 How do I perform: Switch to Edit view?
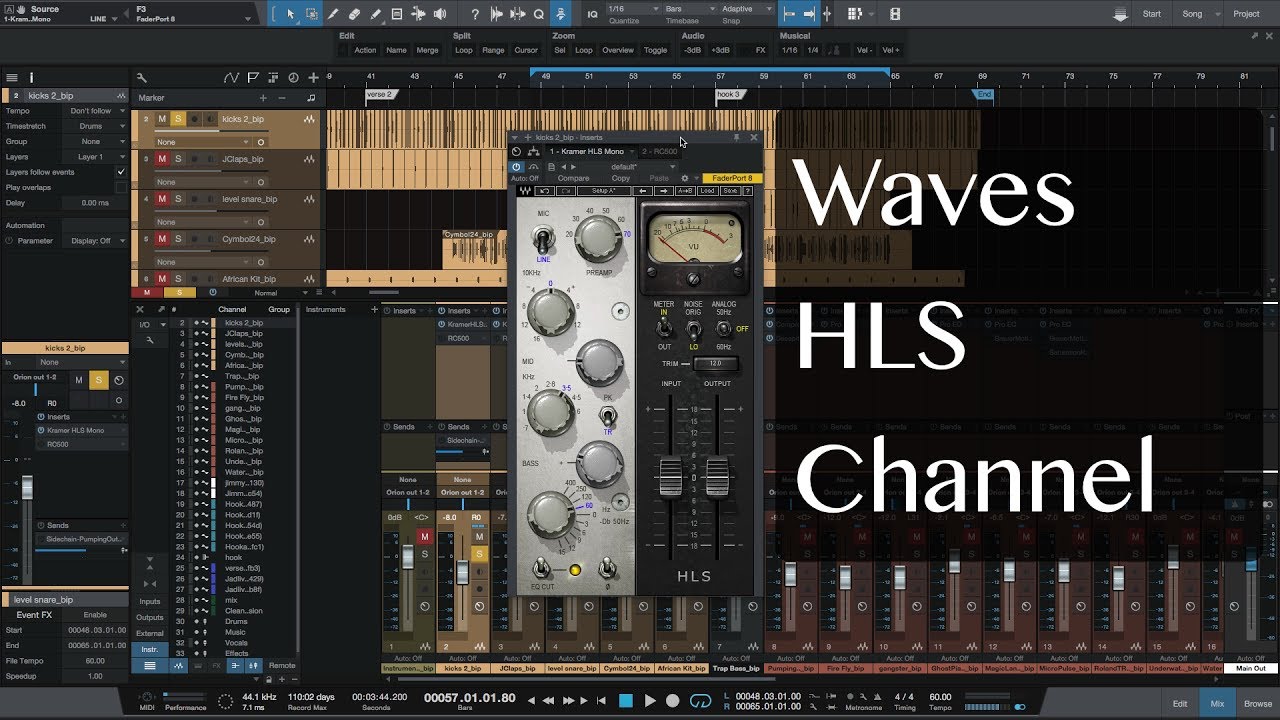(1180, 704)
